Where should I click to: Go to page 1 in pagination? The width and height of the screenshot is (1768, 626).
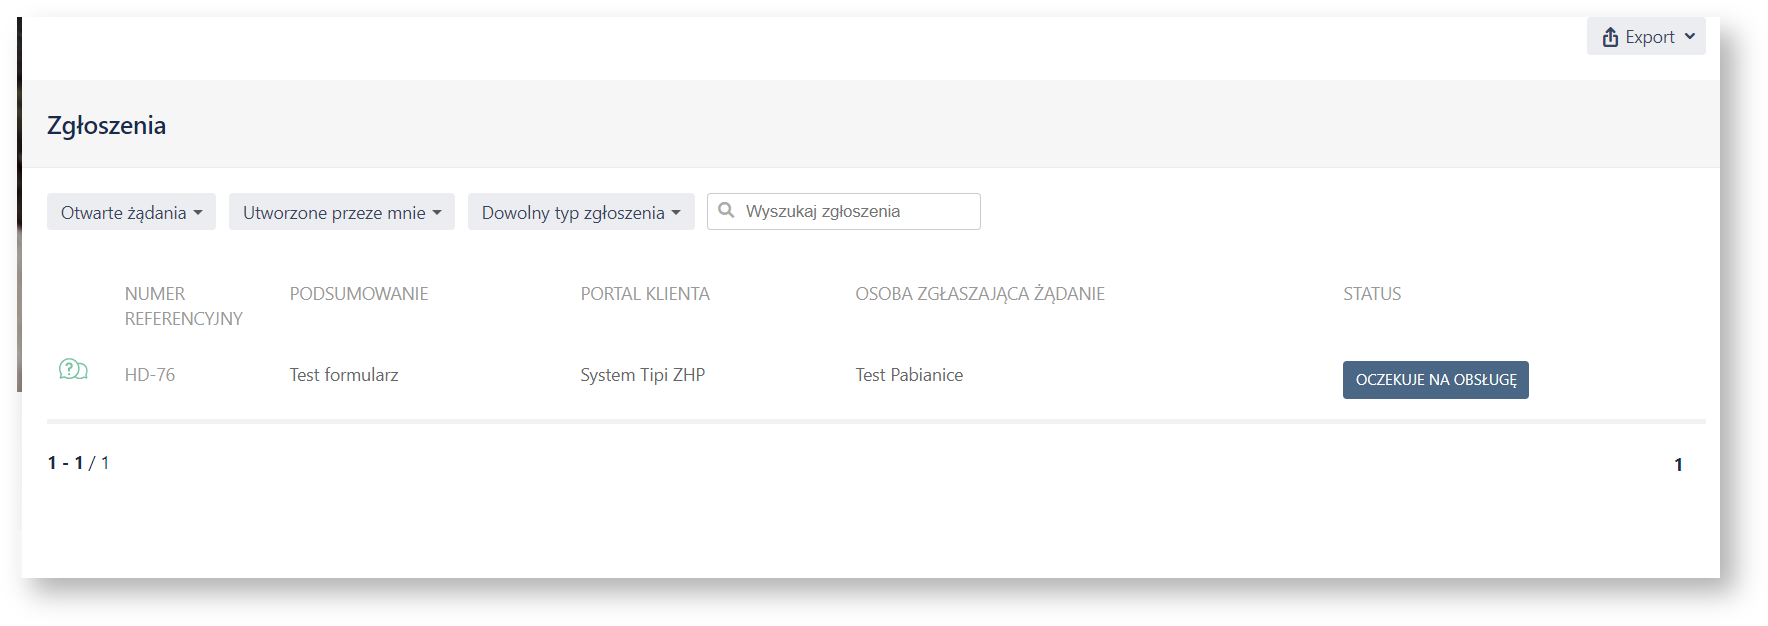(x=1678, y=465)
